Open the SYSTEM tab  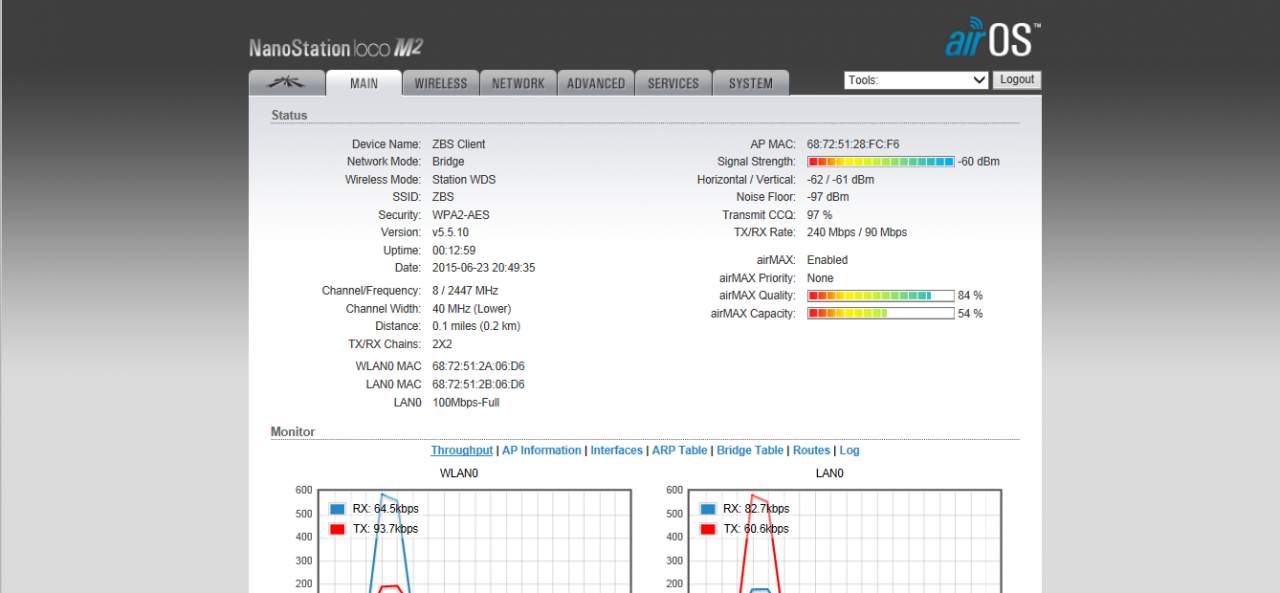click(x=750, y=83)
